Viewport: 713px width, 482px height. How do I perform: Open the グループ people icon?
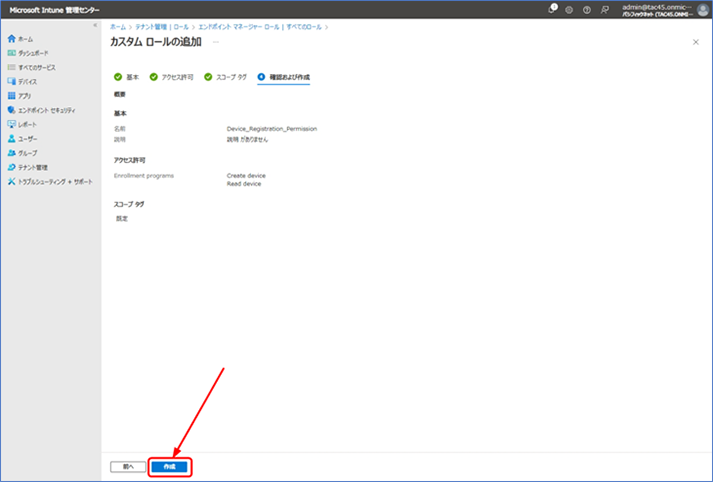(12, 153)
